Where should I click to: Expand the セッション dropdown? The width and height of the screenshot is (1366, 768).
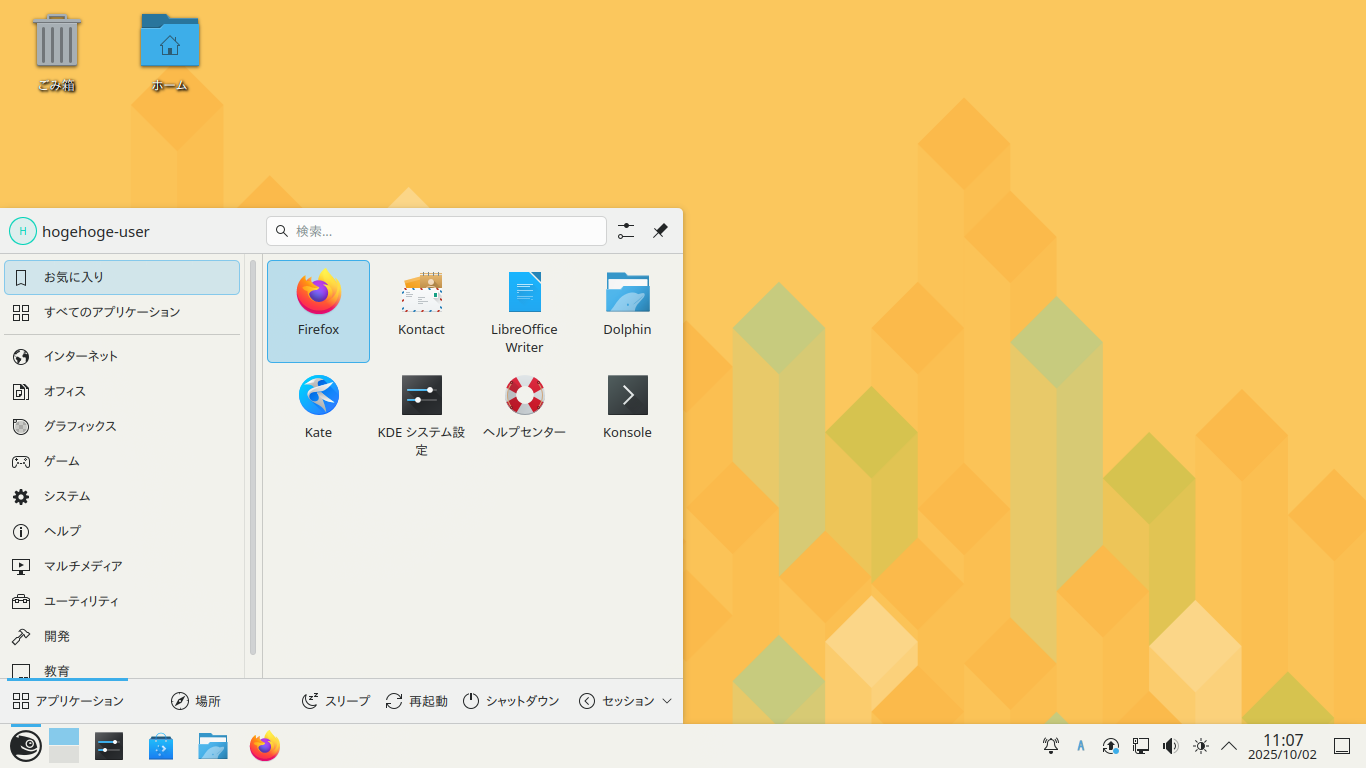pyautogui.click(x=624, y=700)
